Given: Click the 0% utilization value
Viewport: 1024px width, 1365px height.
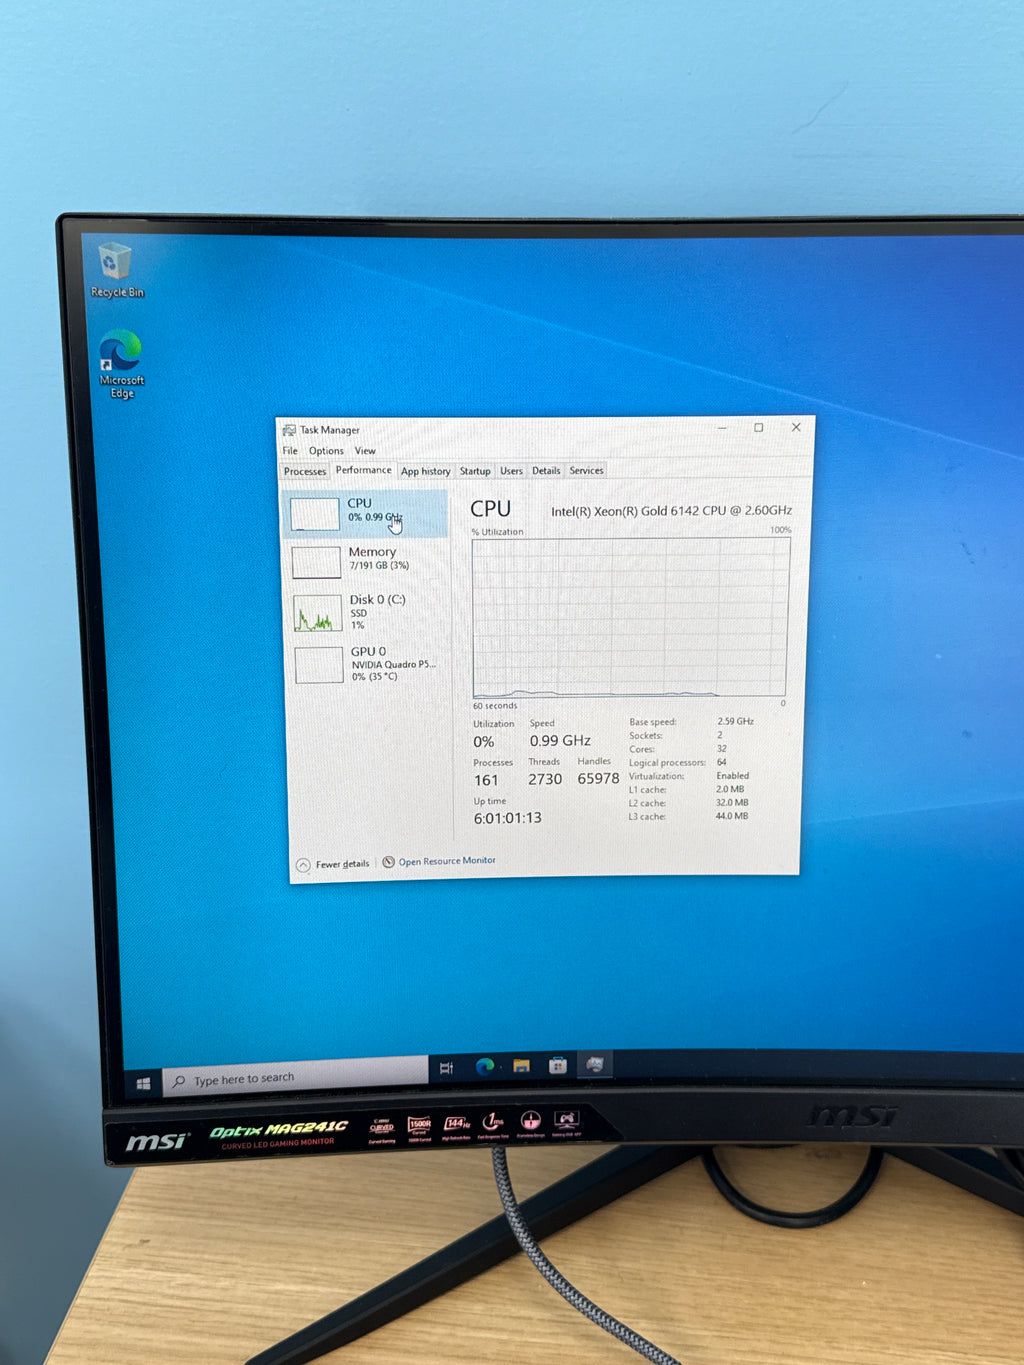Looking at the screenshot, I should pos(484,742).
